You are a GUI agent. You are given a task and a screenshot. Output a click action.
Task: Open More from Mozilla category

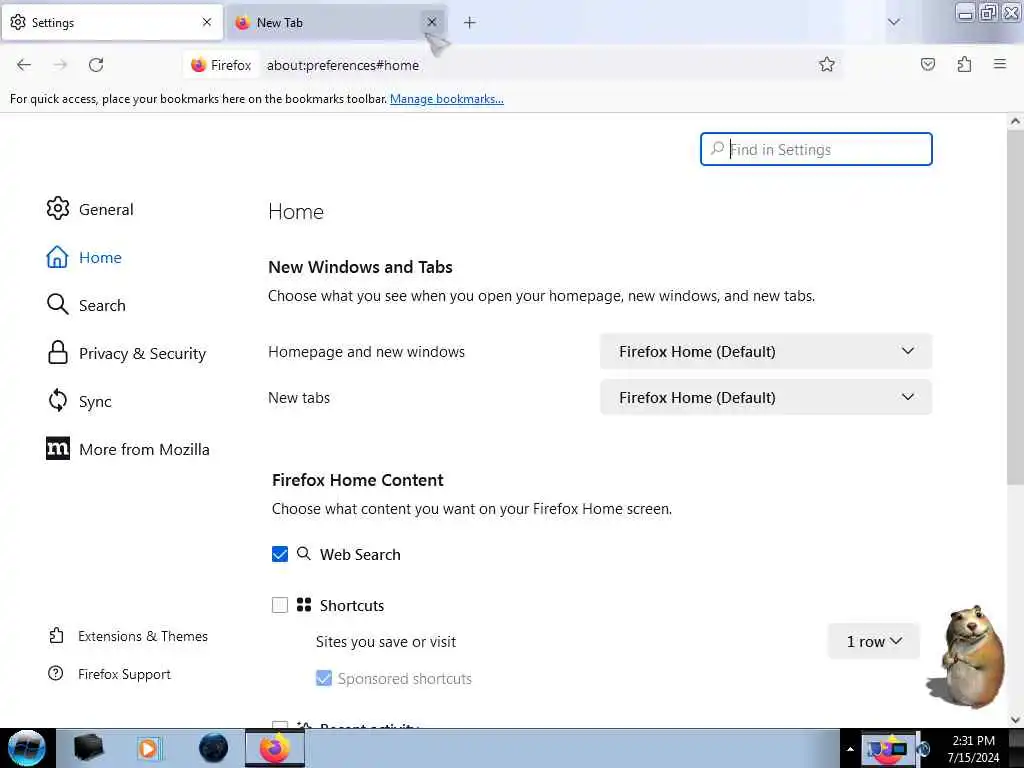128,449
